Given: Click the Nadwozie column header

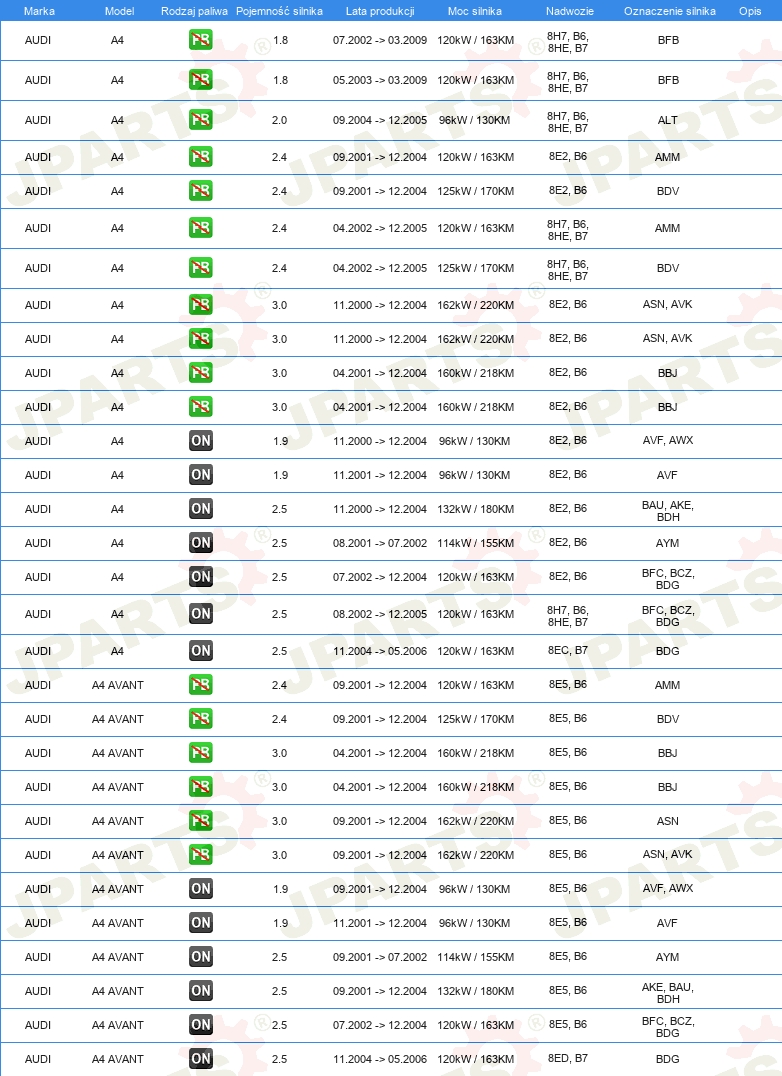Looking at the screenshot, I should (570, 11).
